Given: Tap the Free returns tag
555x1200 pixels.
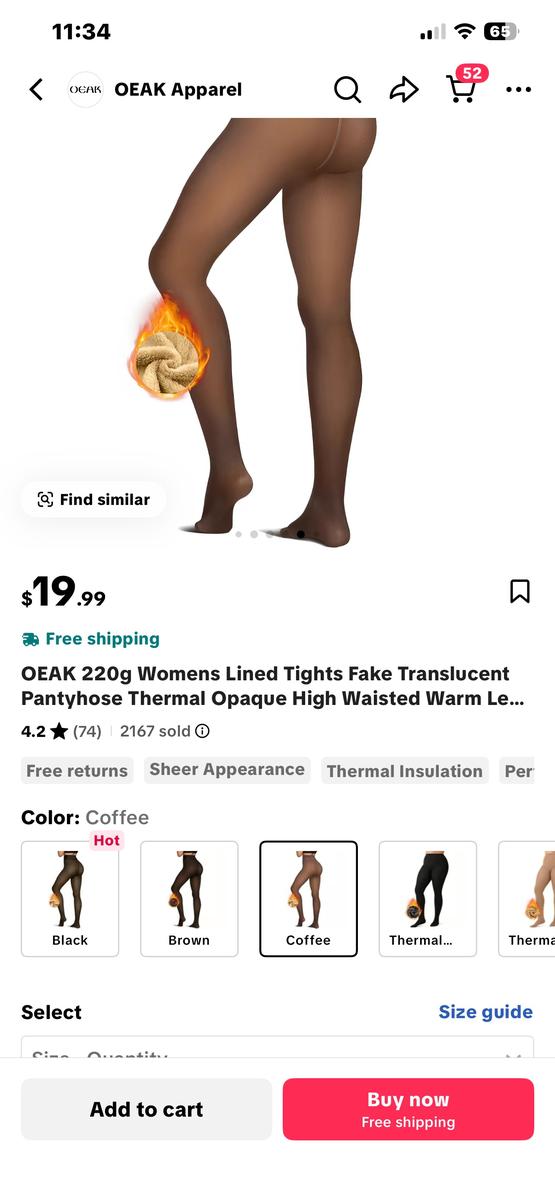Looking at the screenshot, I should (77, 771).
